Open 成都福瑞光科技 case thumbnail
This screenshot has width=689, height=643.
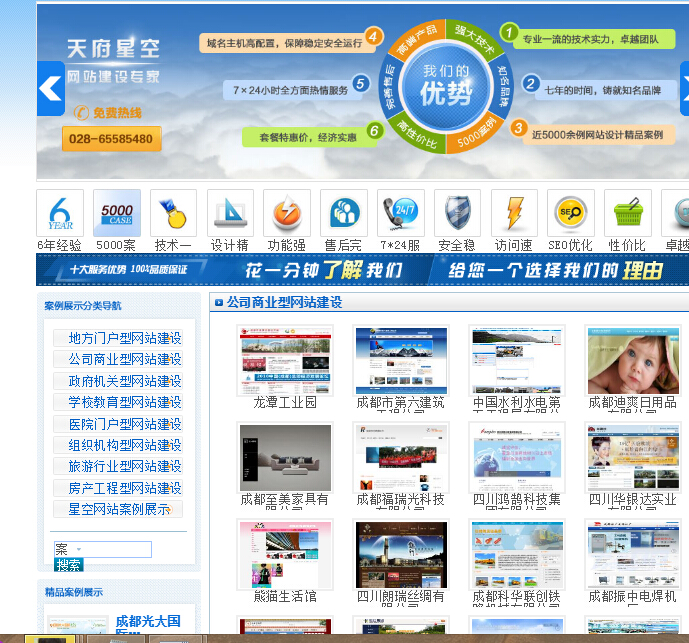pos(401,458)
